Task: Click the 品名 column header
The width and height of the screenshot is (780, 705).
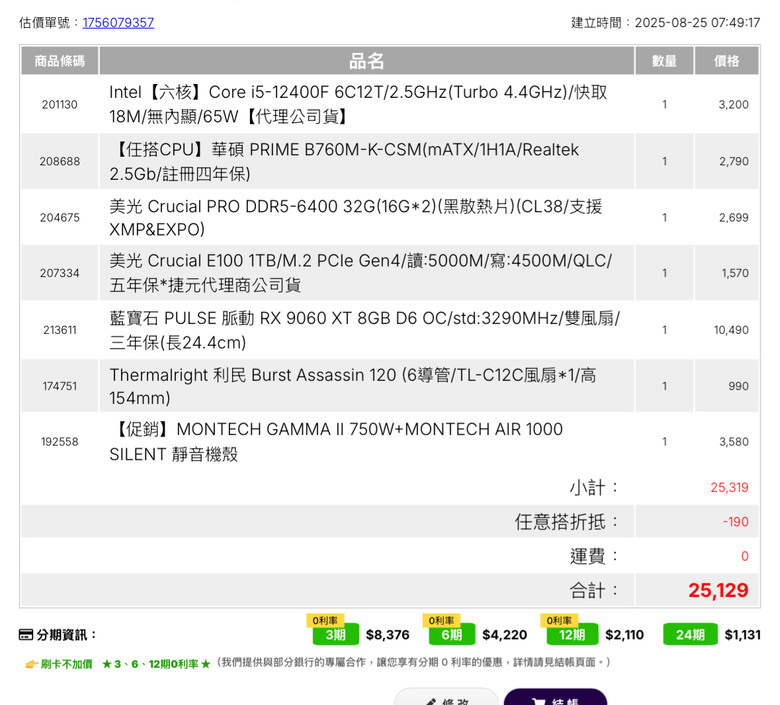Action: point(367,61)
